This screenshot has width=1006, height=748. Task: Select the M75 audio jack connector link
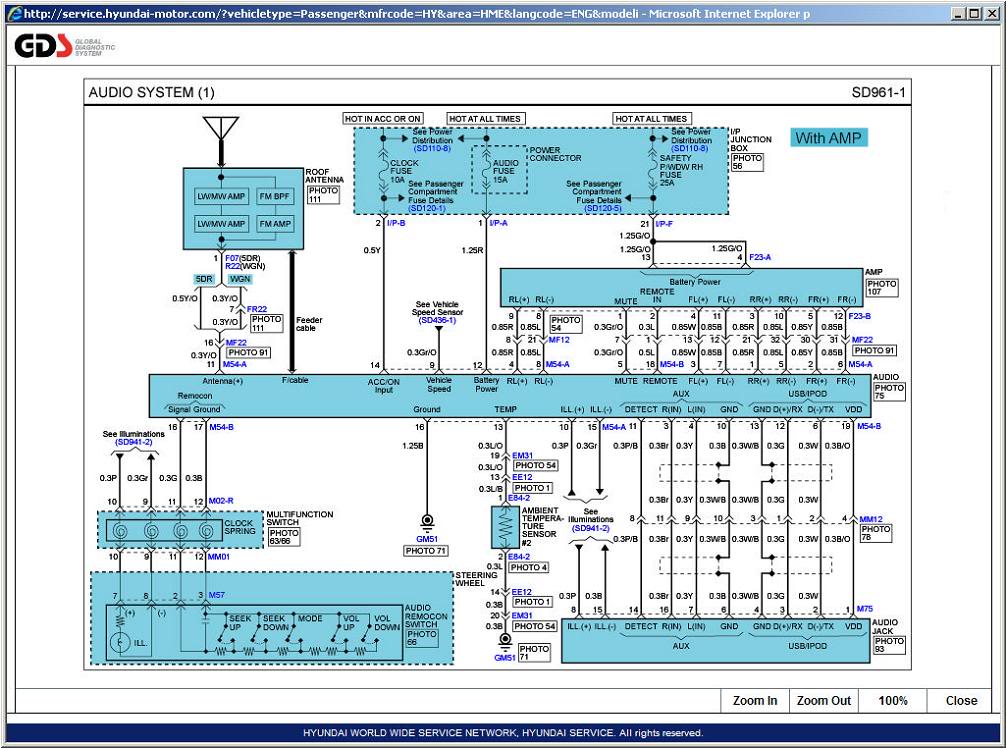coord(865,609)
